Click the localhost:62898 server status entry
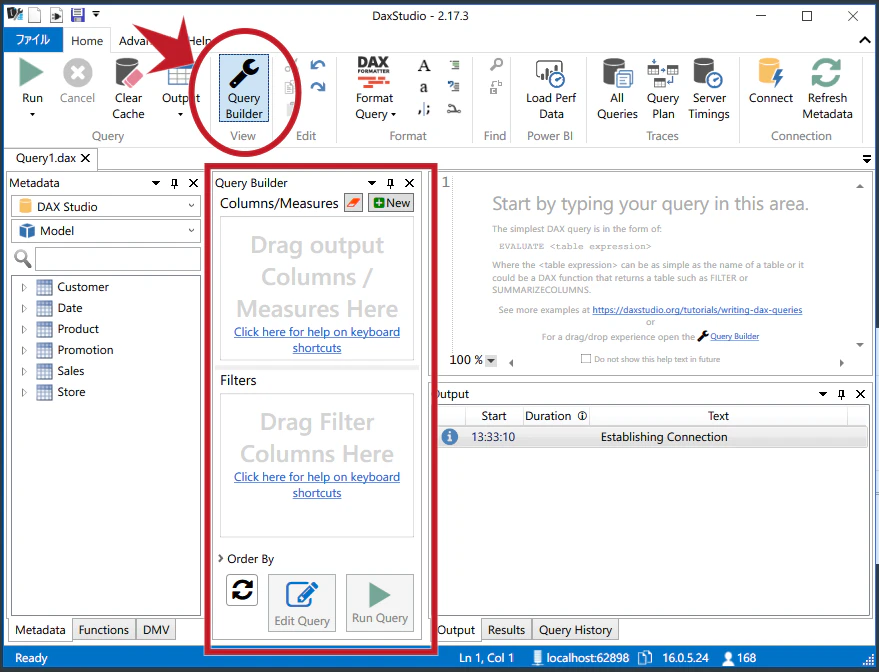 click(x=581, y=658)
